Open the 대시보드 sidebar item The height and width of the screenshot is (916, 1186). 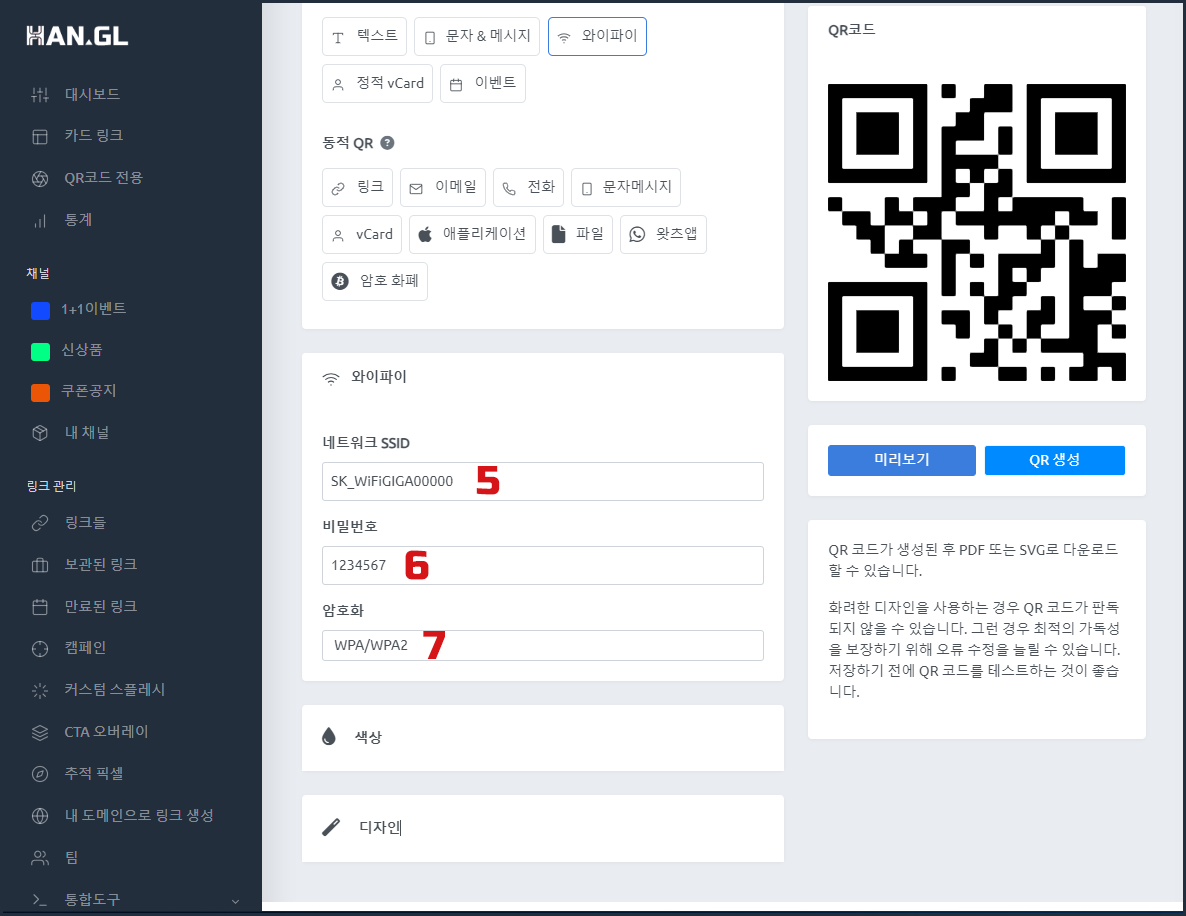tap(92, 94)
